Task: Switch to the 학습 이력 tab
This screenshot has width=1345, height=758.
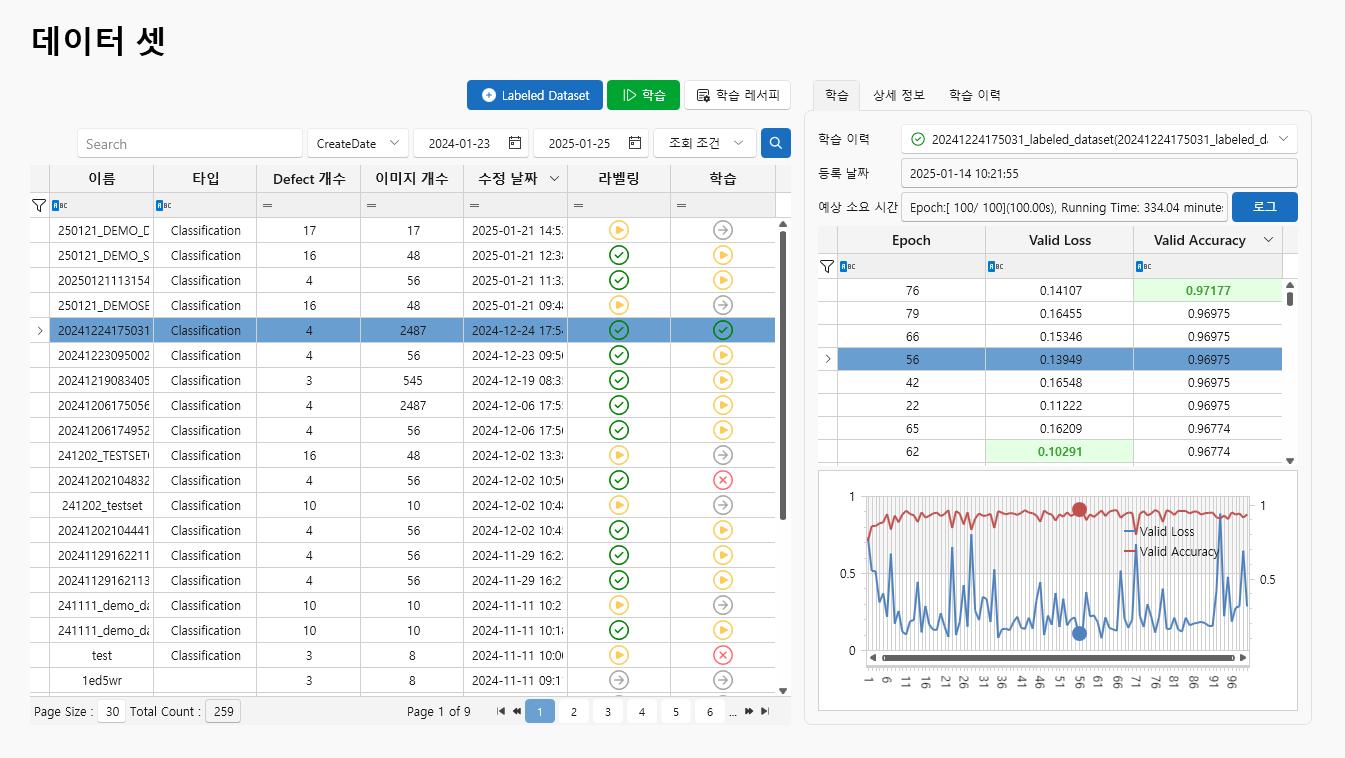Action: [974, 95]
